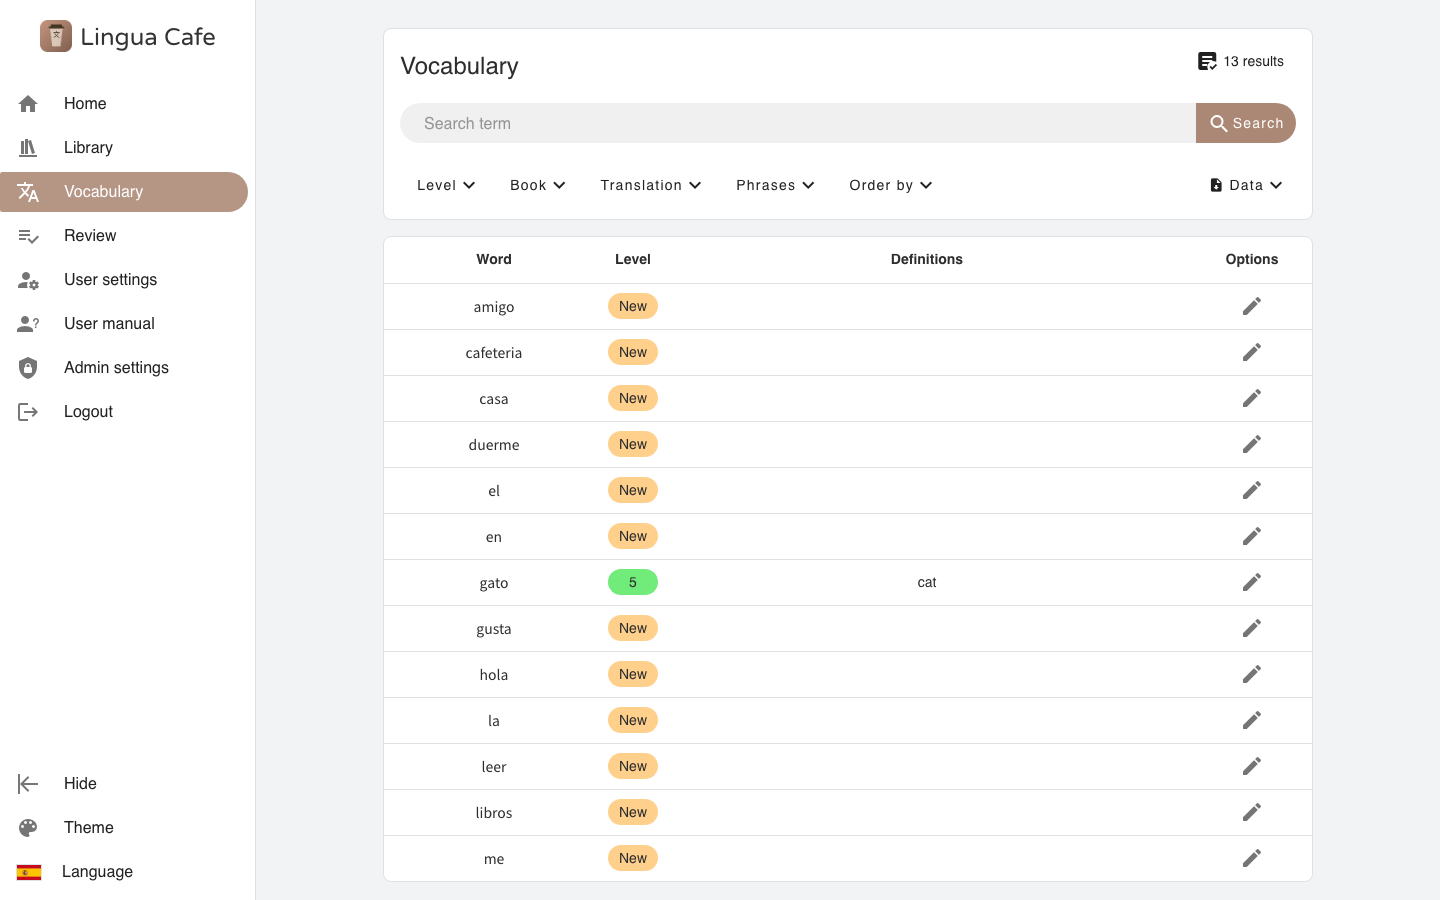Collapse the sidebar with Hide
Viewport: 1440px width, 900px height.
[x=124, y=784]
